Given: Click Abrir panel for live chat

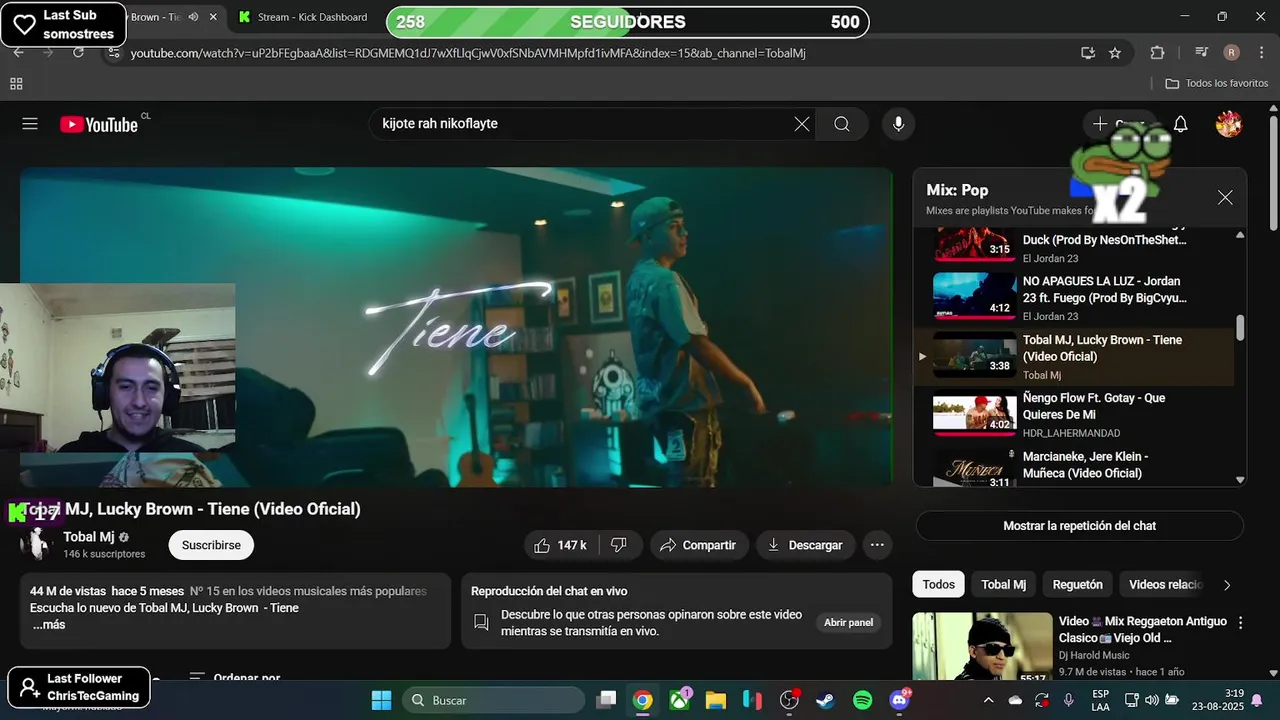Looking at the screenshot, I should coord(848,622).
